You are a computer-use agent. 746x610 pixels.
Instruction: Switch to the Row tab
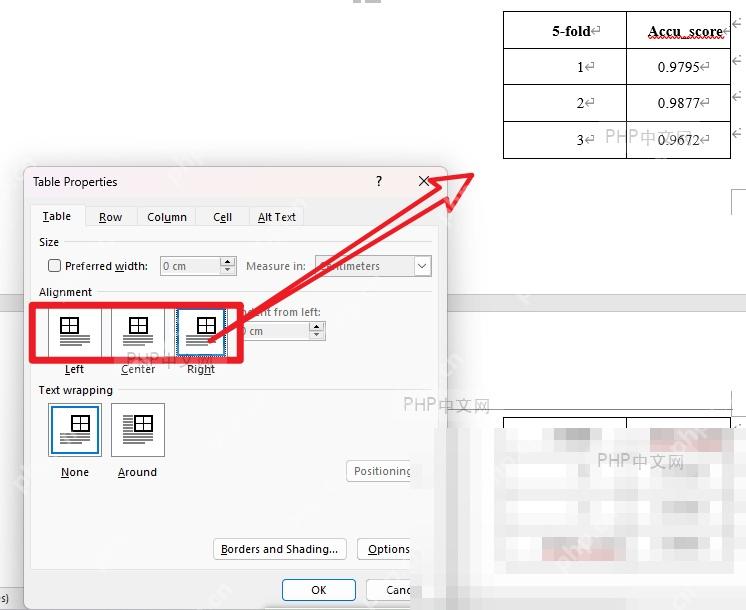[x=111, y=217]
